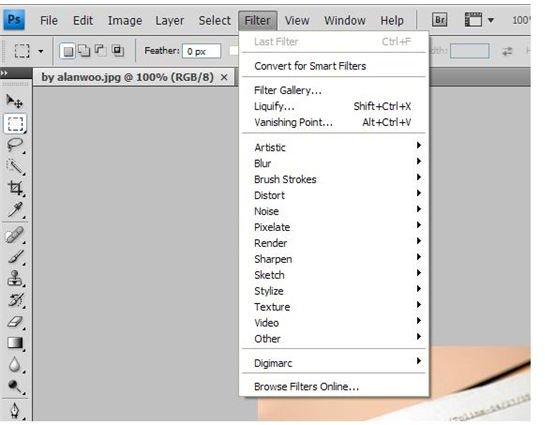Open the View menu
This screenshot has width=545, height=425.
(297, 21)
